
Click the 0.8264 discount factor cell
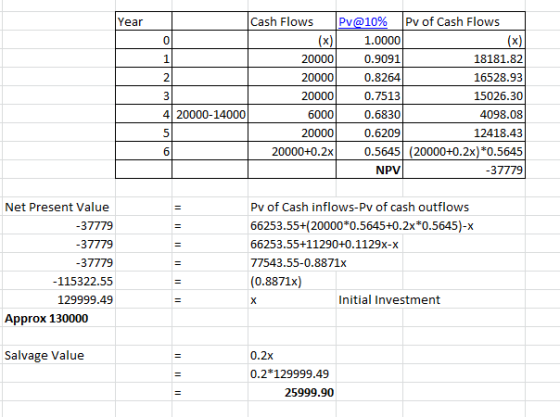pos(369,77)
